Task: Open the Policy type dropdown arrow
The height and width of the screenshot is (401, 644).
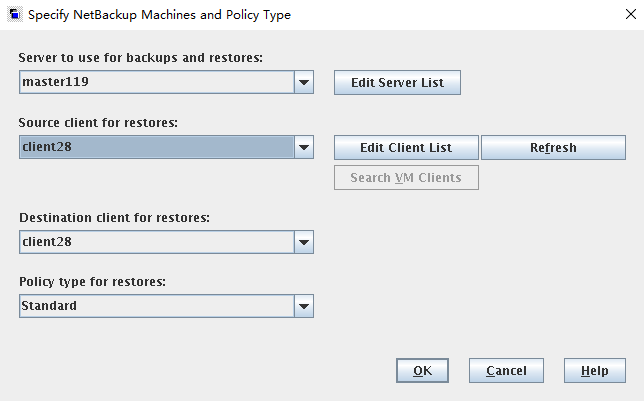Action: (x=304, y=306)
